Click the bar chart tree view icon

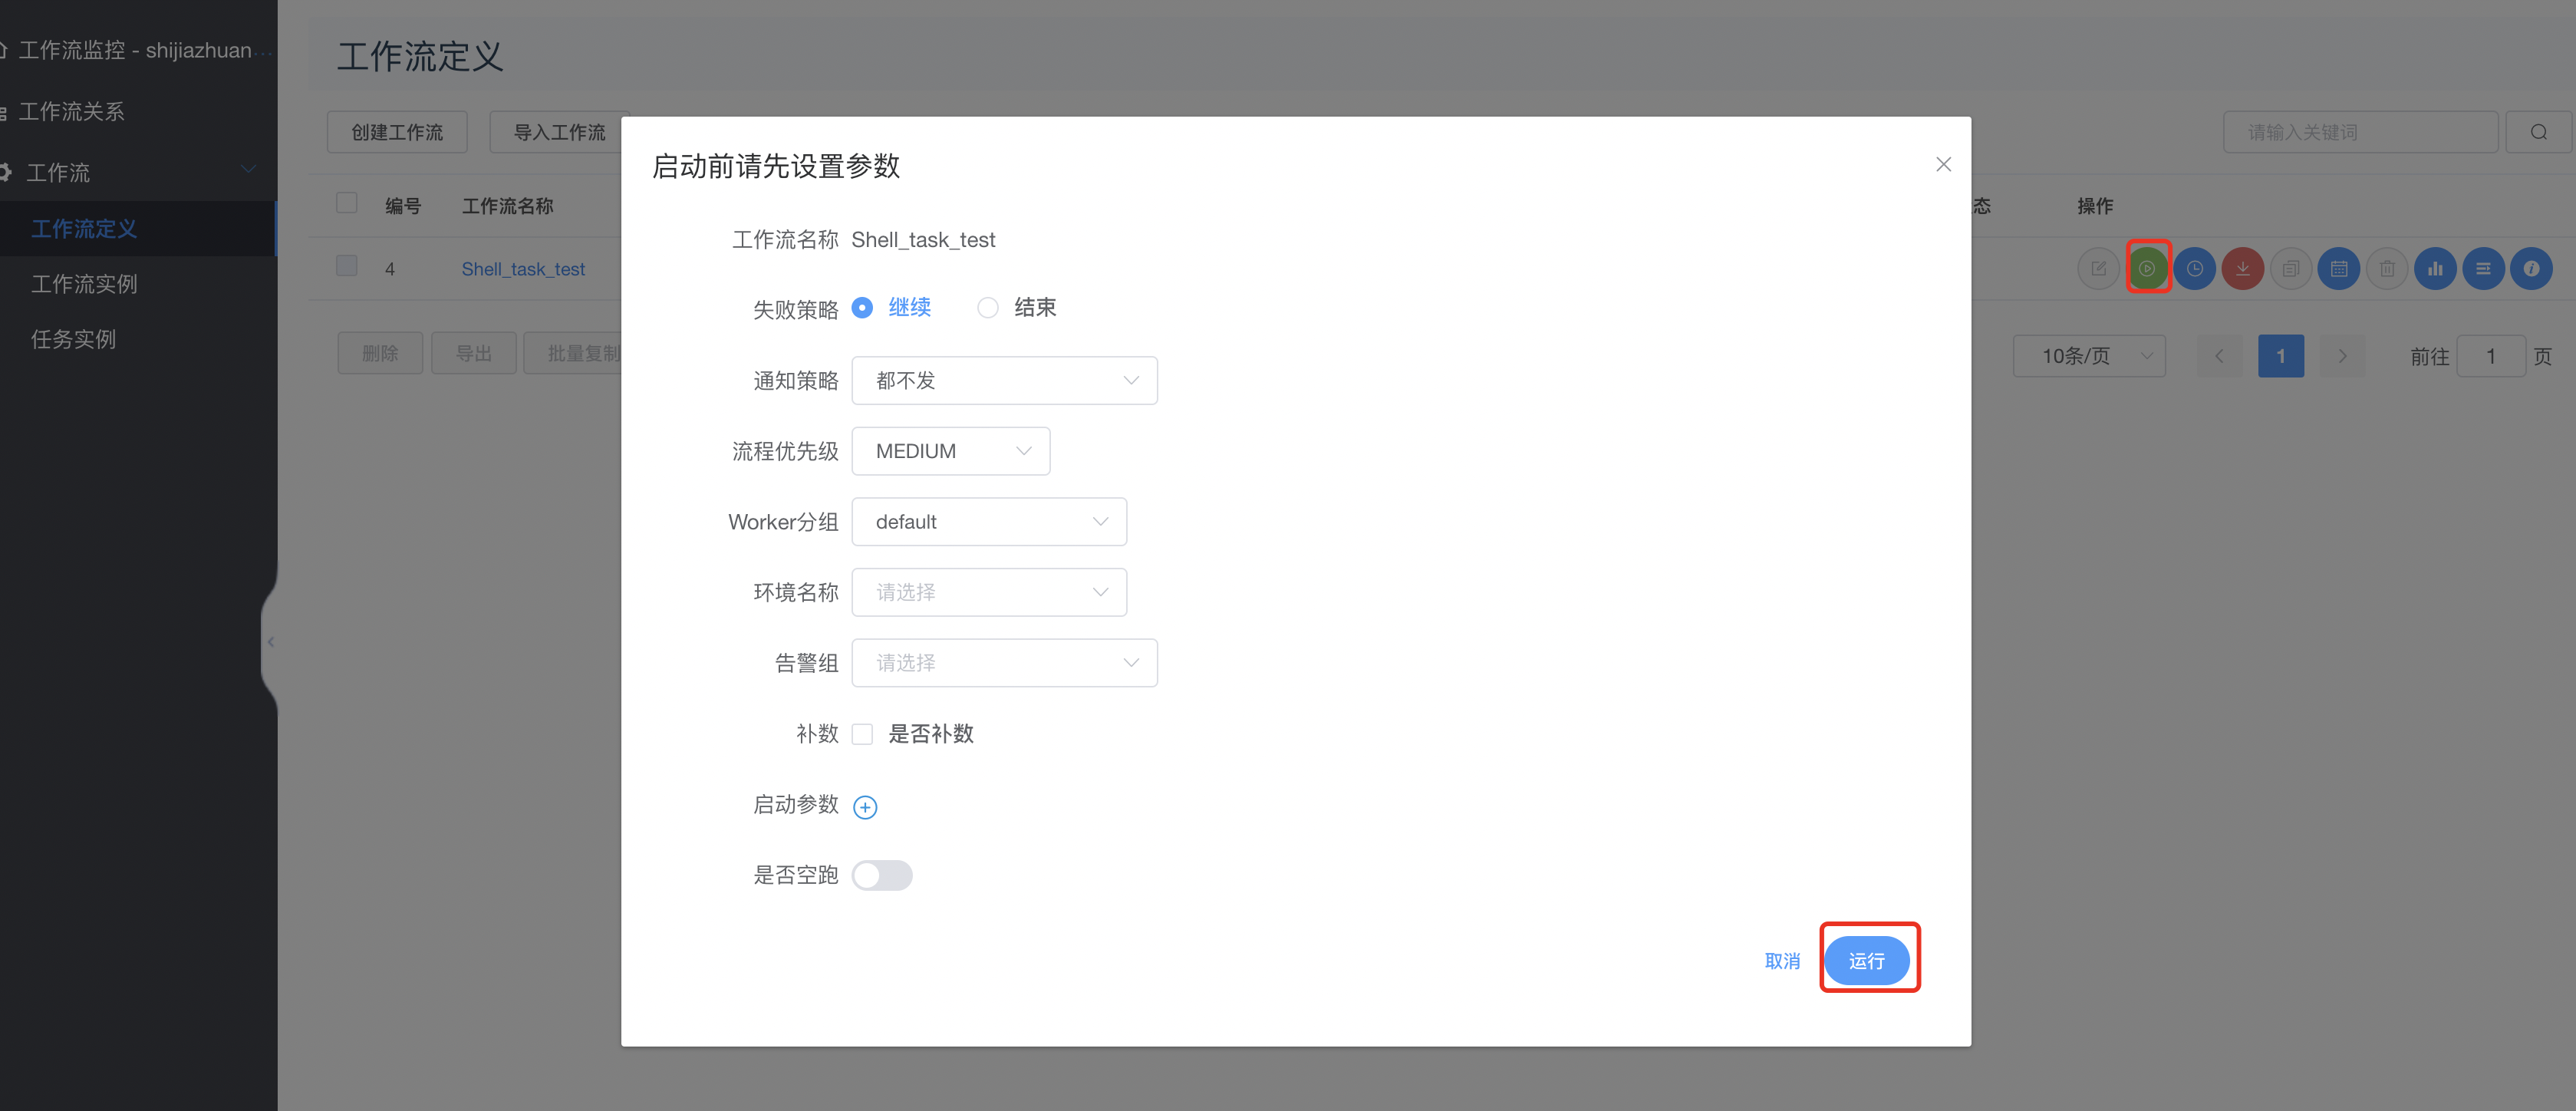[x=2434, y=268]
